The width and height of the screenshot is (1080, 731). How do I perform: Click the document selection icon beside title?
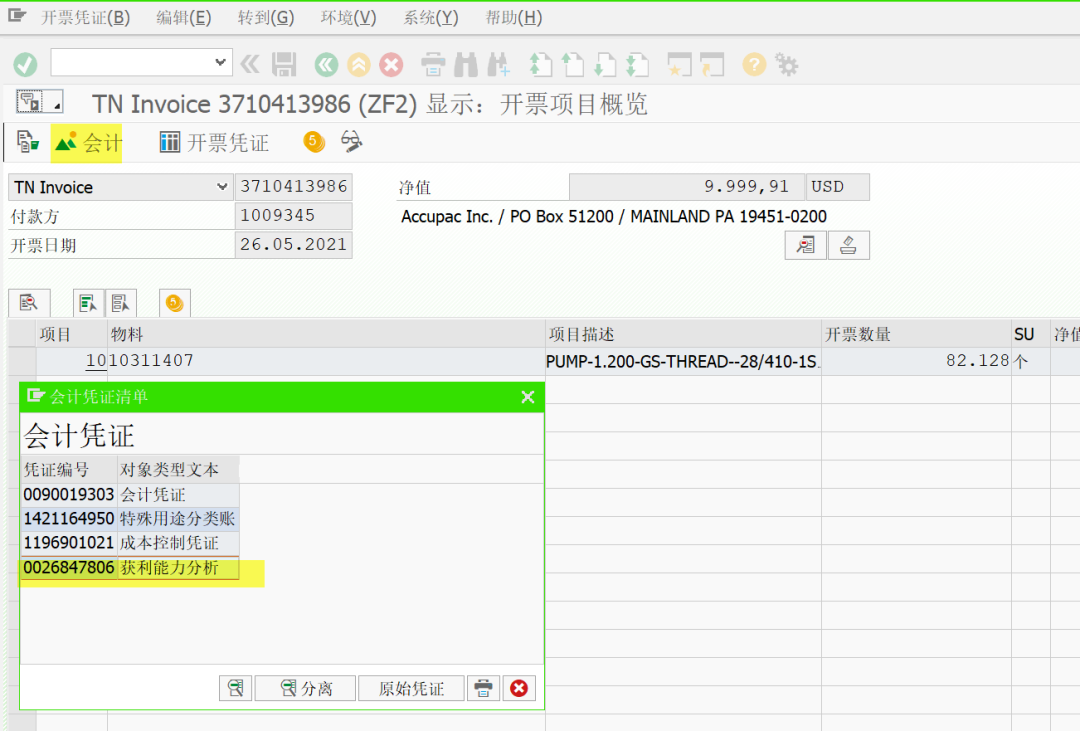pyautogui.click(x=39, y=103)
